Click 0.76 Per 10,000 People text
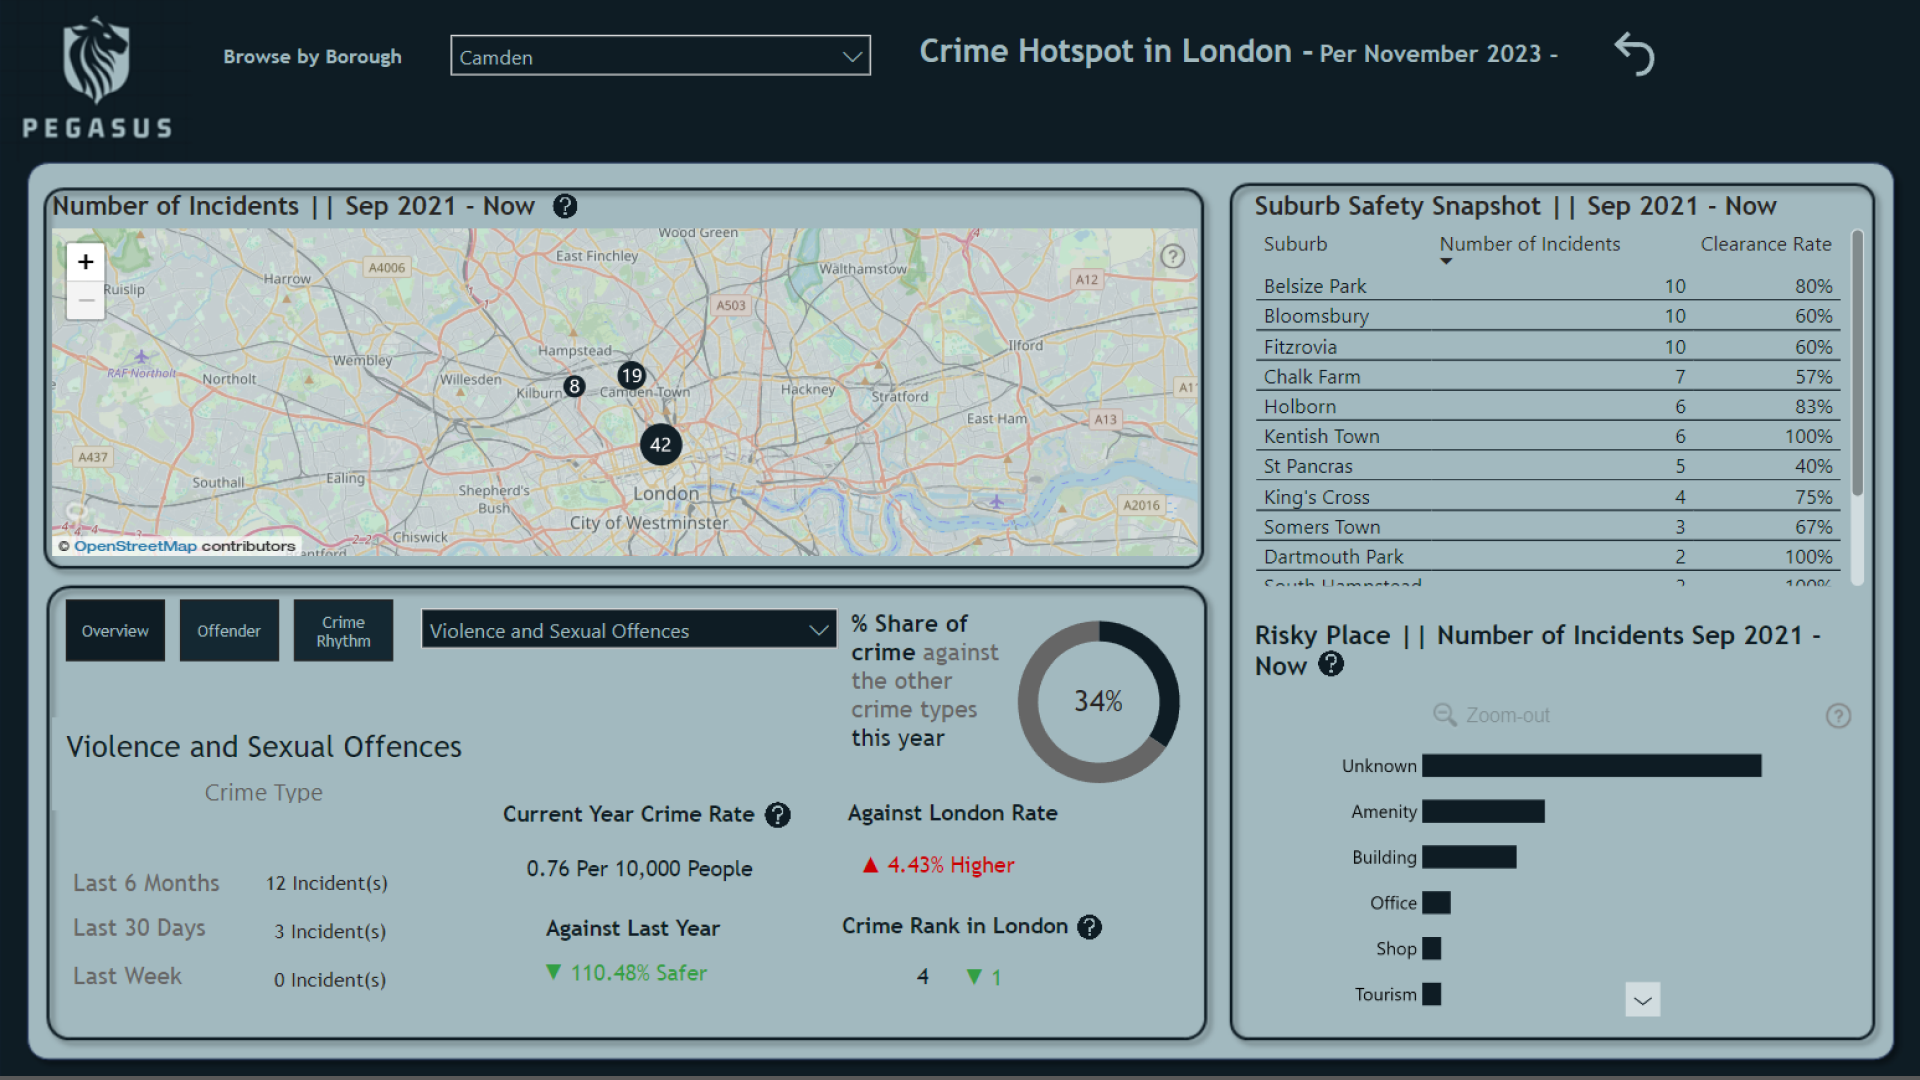Screen dimensions: 1920x1080 (640, 869)
